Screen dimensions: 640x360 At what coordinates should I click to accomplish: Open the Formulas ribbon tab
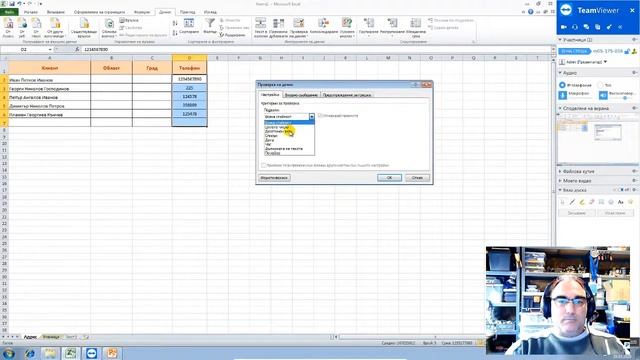142,12
